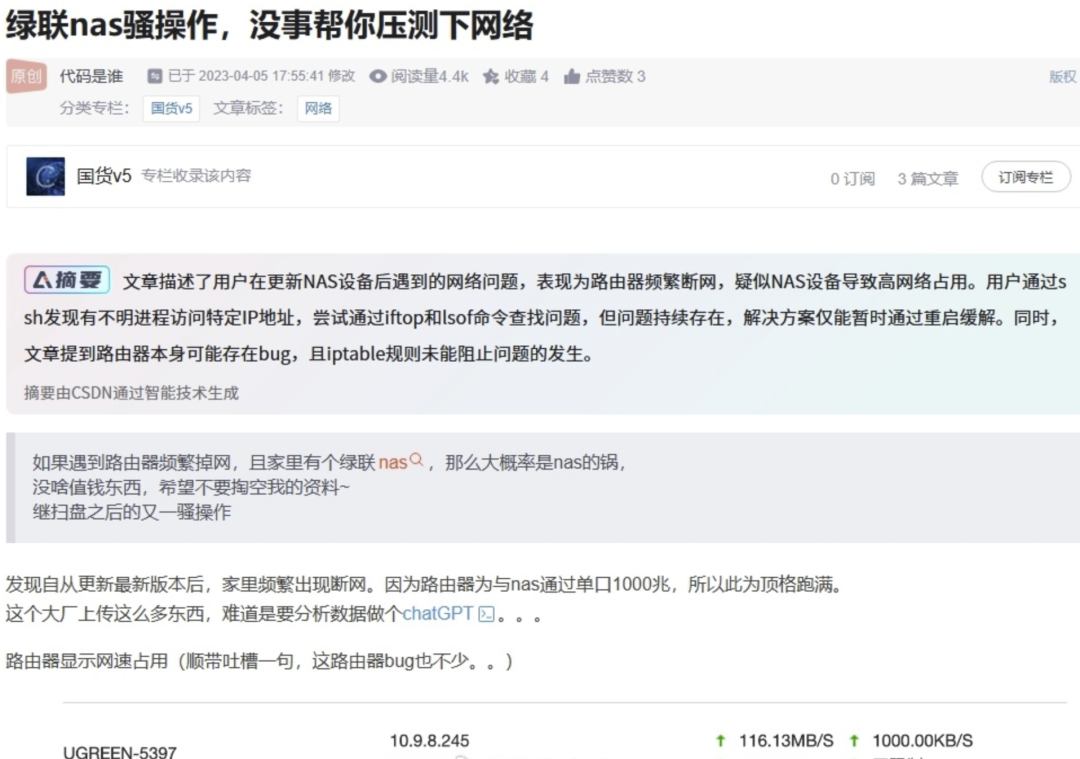Click the 分类专栏 label
Image resolution: width=1080 pixels, height=759 pixels.
pos(94,108)
